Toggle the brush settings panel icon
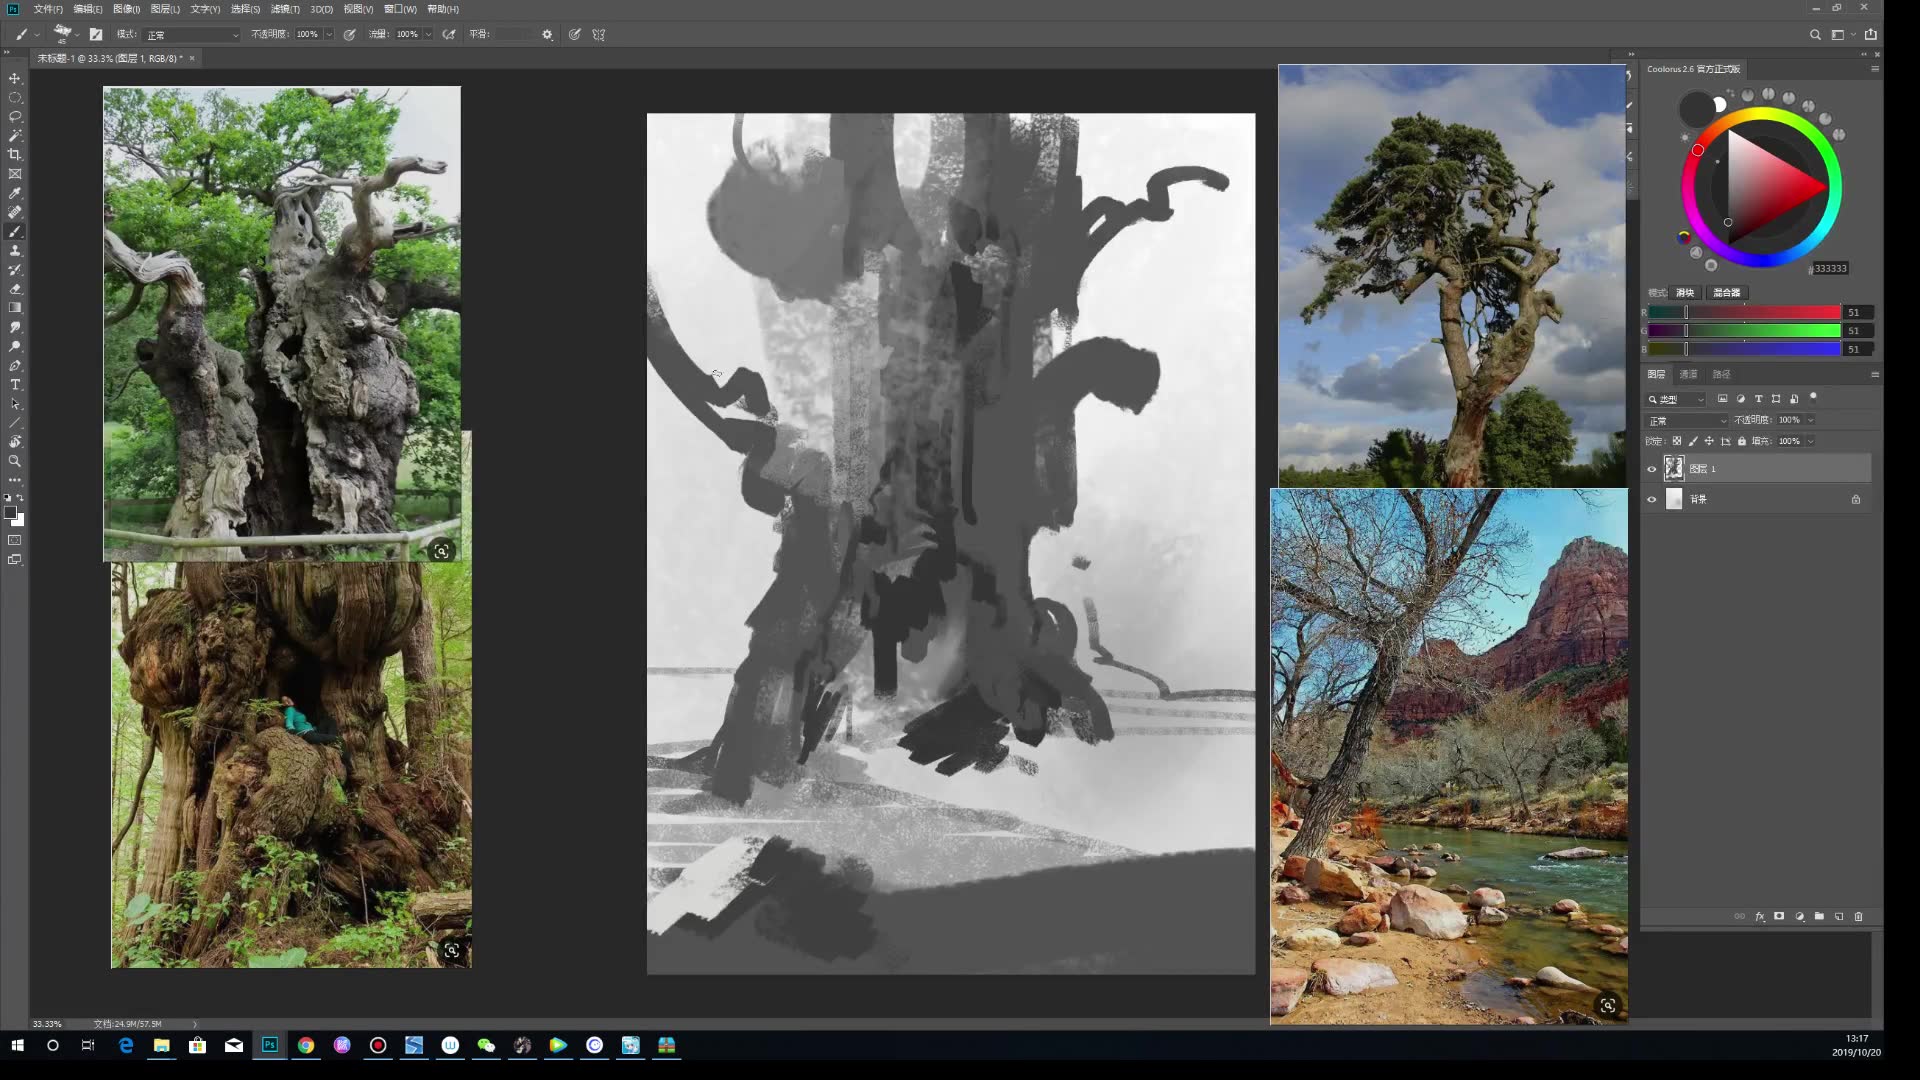The width and height of the screenshot is (1920, 1080). 96,34
